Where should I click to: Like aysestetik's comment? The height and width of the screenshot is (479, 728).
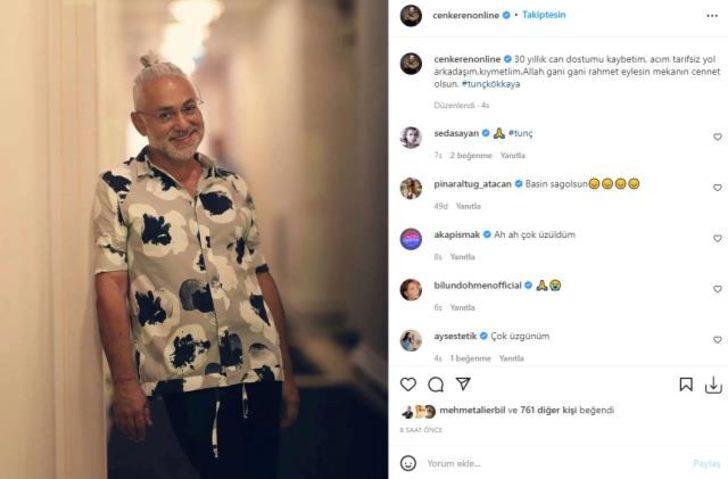[x=717, y=340]
